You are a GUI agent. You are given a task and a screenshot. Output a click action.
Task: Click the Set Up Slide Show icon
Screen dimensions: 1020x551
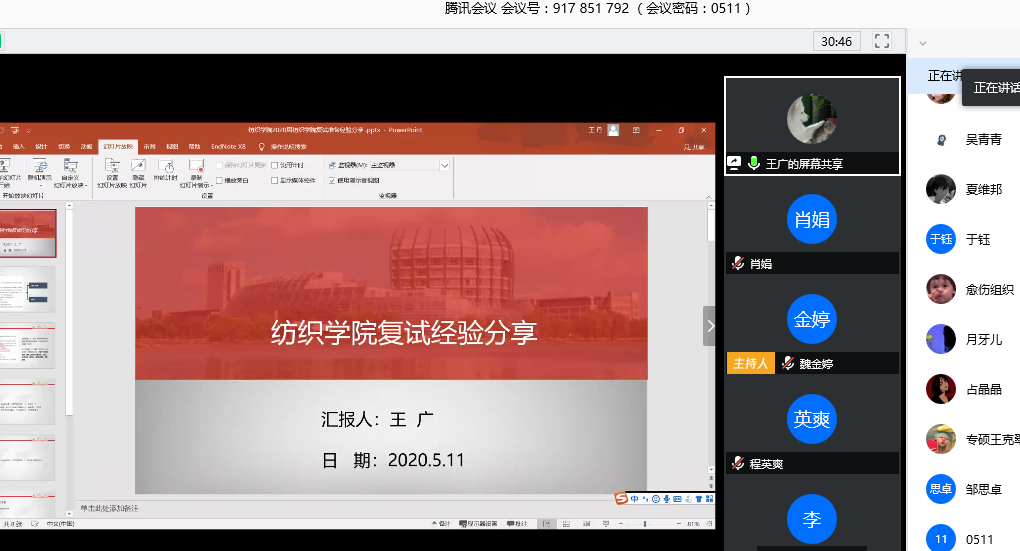click(x=111, y=166)
